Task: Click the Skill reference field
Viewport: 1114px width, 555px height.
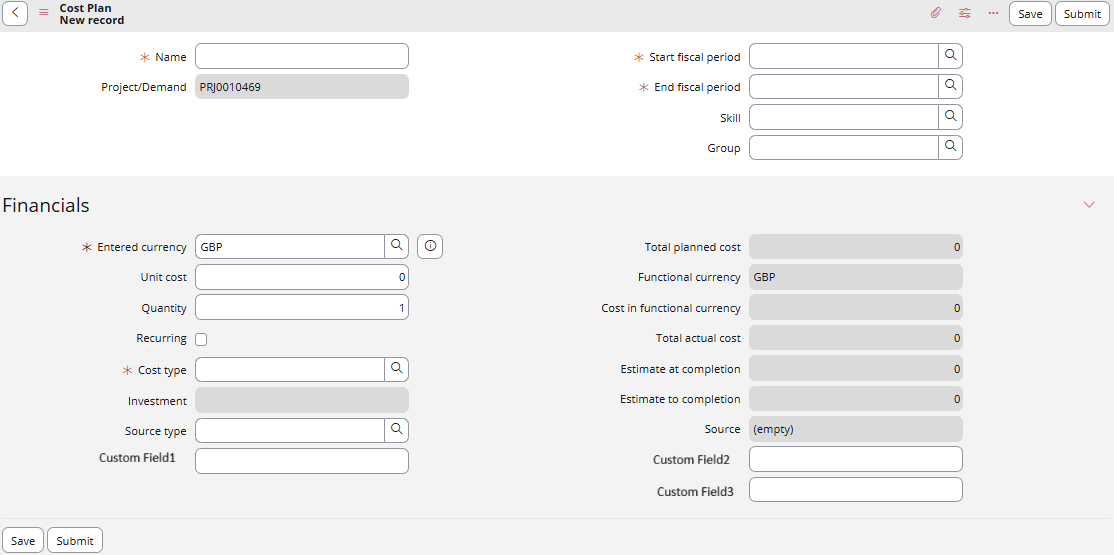Action: pyautogui.click(x=844, y=117)
